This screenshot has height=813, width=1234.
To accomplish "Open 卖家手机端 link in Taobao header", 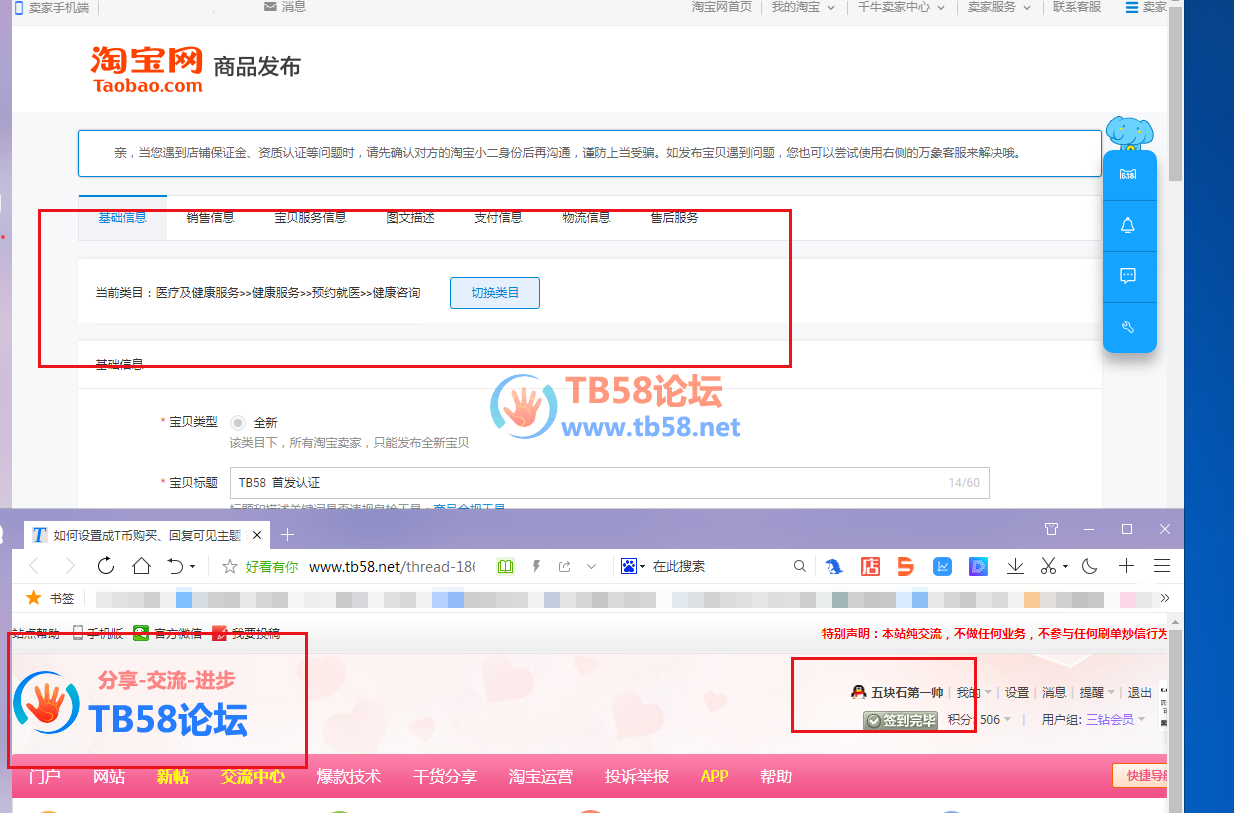I will pyautogui.click(x=52, y=8).
